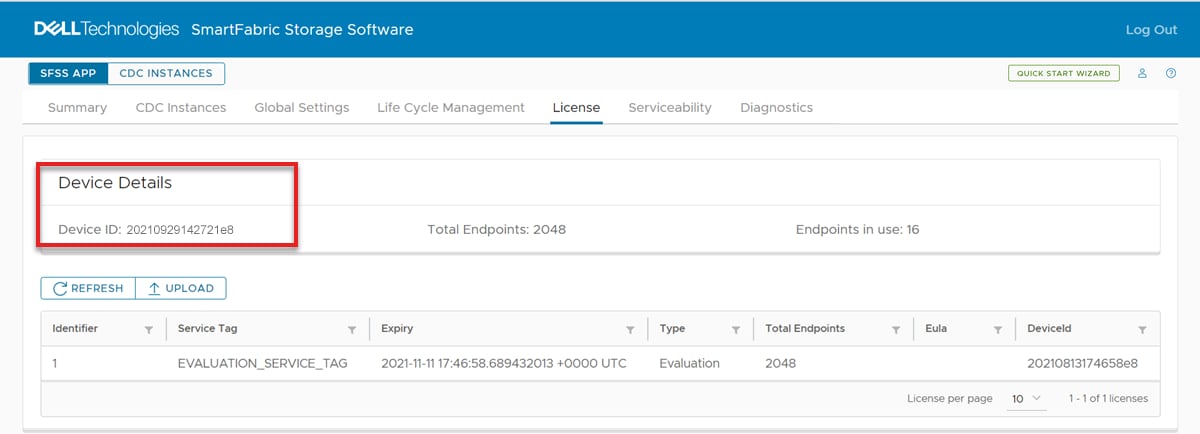Click the Total Endpoints: 2048 text
The width and height of the screenshot is (1200, 434).
tap(497, 229)
